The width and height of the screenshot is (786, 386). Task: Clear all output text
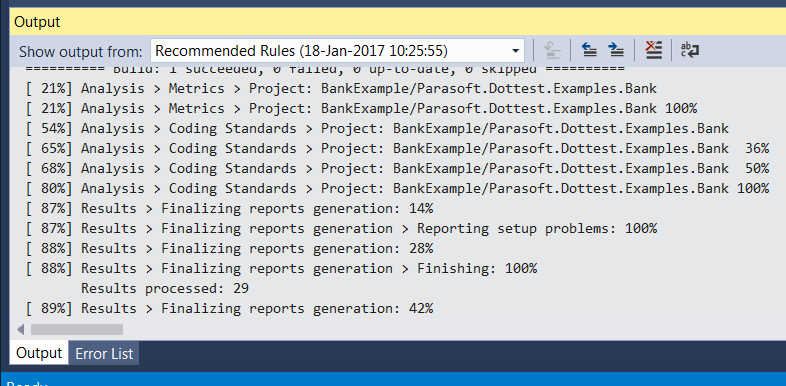(653, 50)
